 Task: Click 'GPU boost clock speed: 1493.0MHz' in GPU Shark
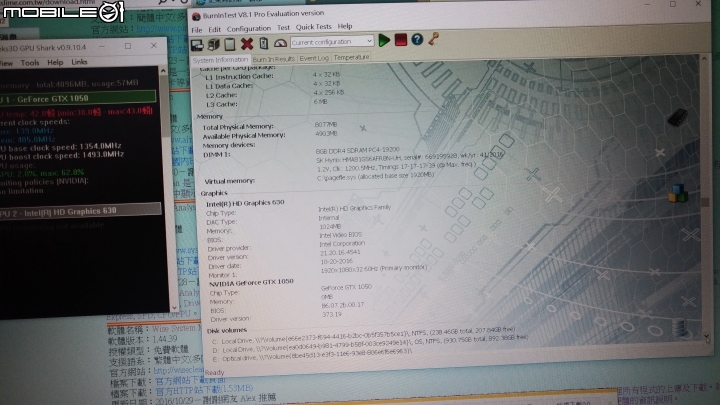[x=62, y=156]
